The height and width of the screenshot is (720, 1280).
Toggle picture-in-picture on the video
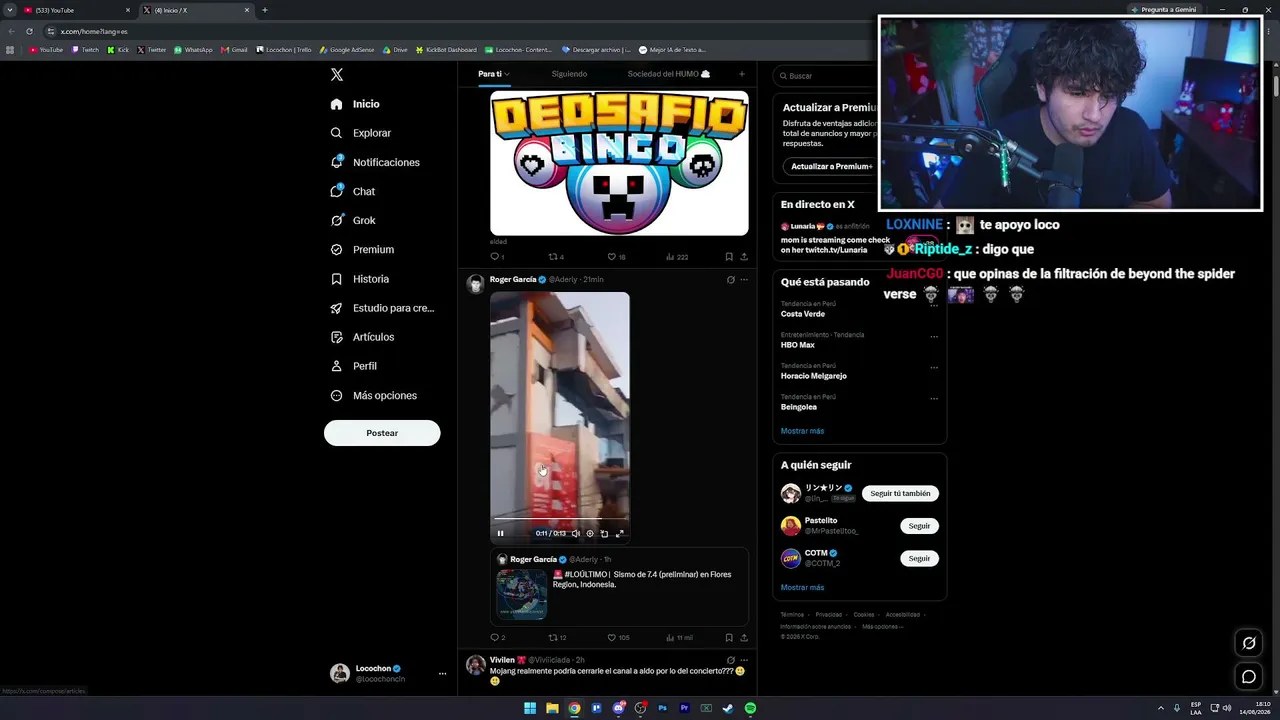(604, 533)
